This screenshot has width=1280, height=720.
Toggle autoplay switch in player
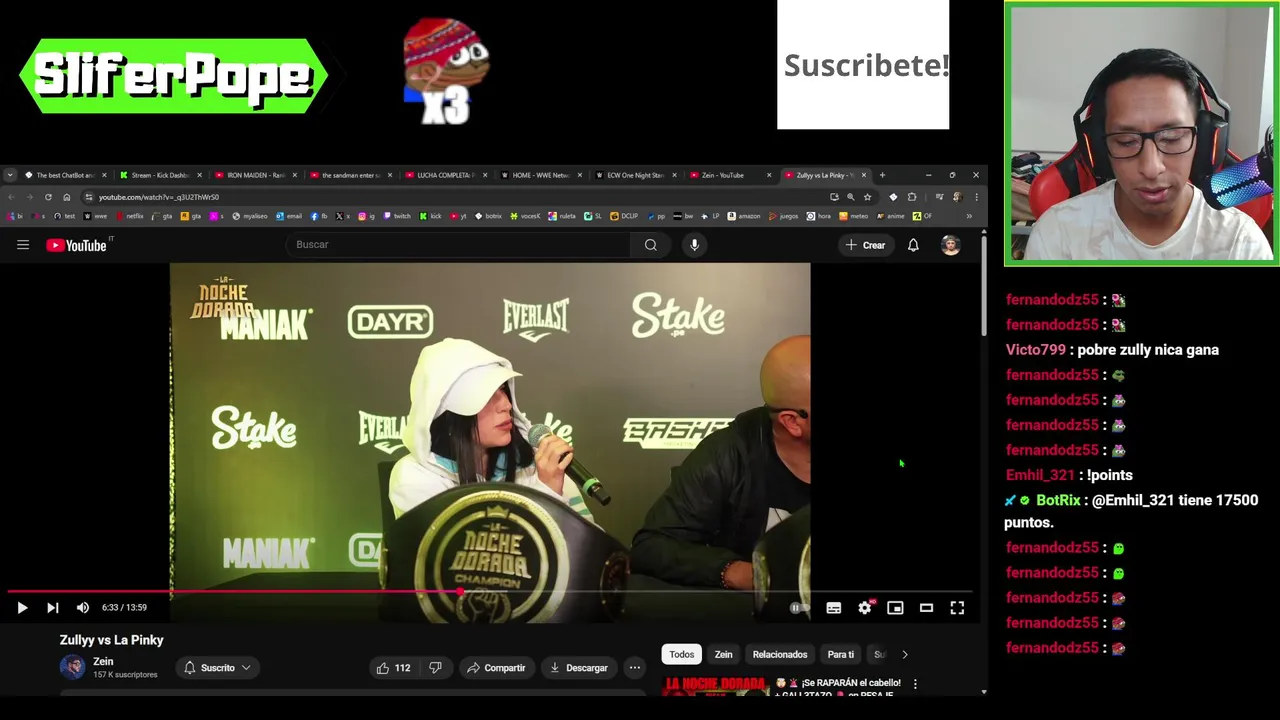(799, 607)
